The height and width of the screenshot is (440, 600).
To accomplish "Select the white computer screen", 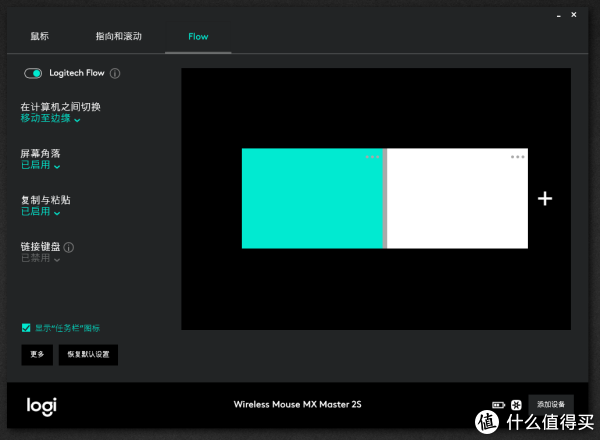I will [457, 198].
